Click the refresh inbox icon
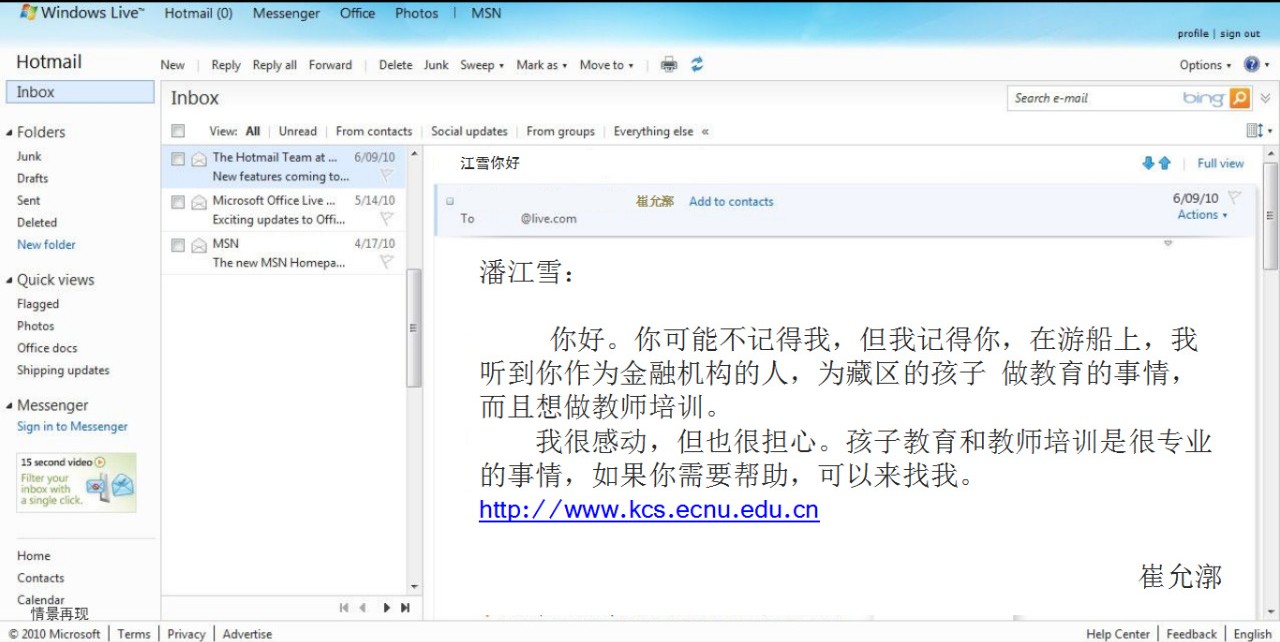Image resolution: width=1280 pixels, height=642 pixels. coord(697,65)
